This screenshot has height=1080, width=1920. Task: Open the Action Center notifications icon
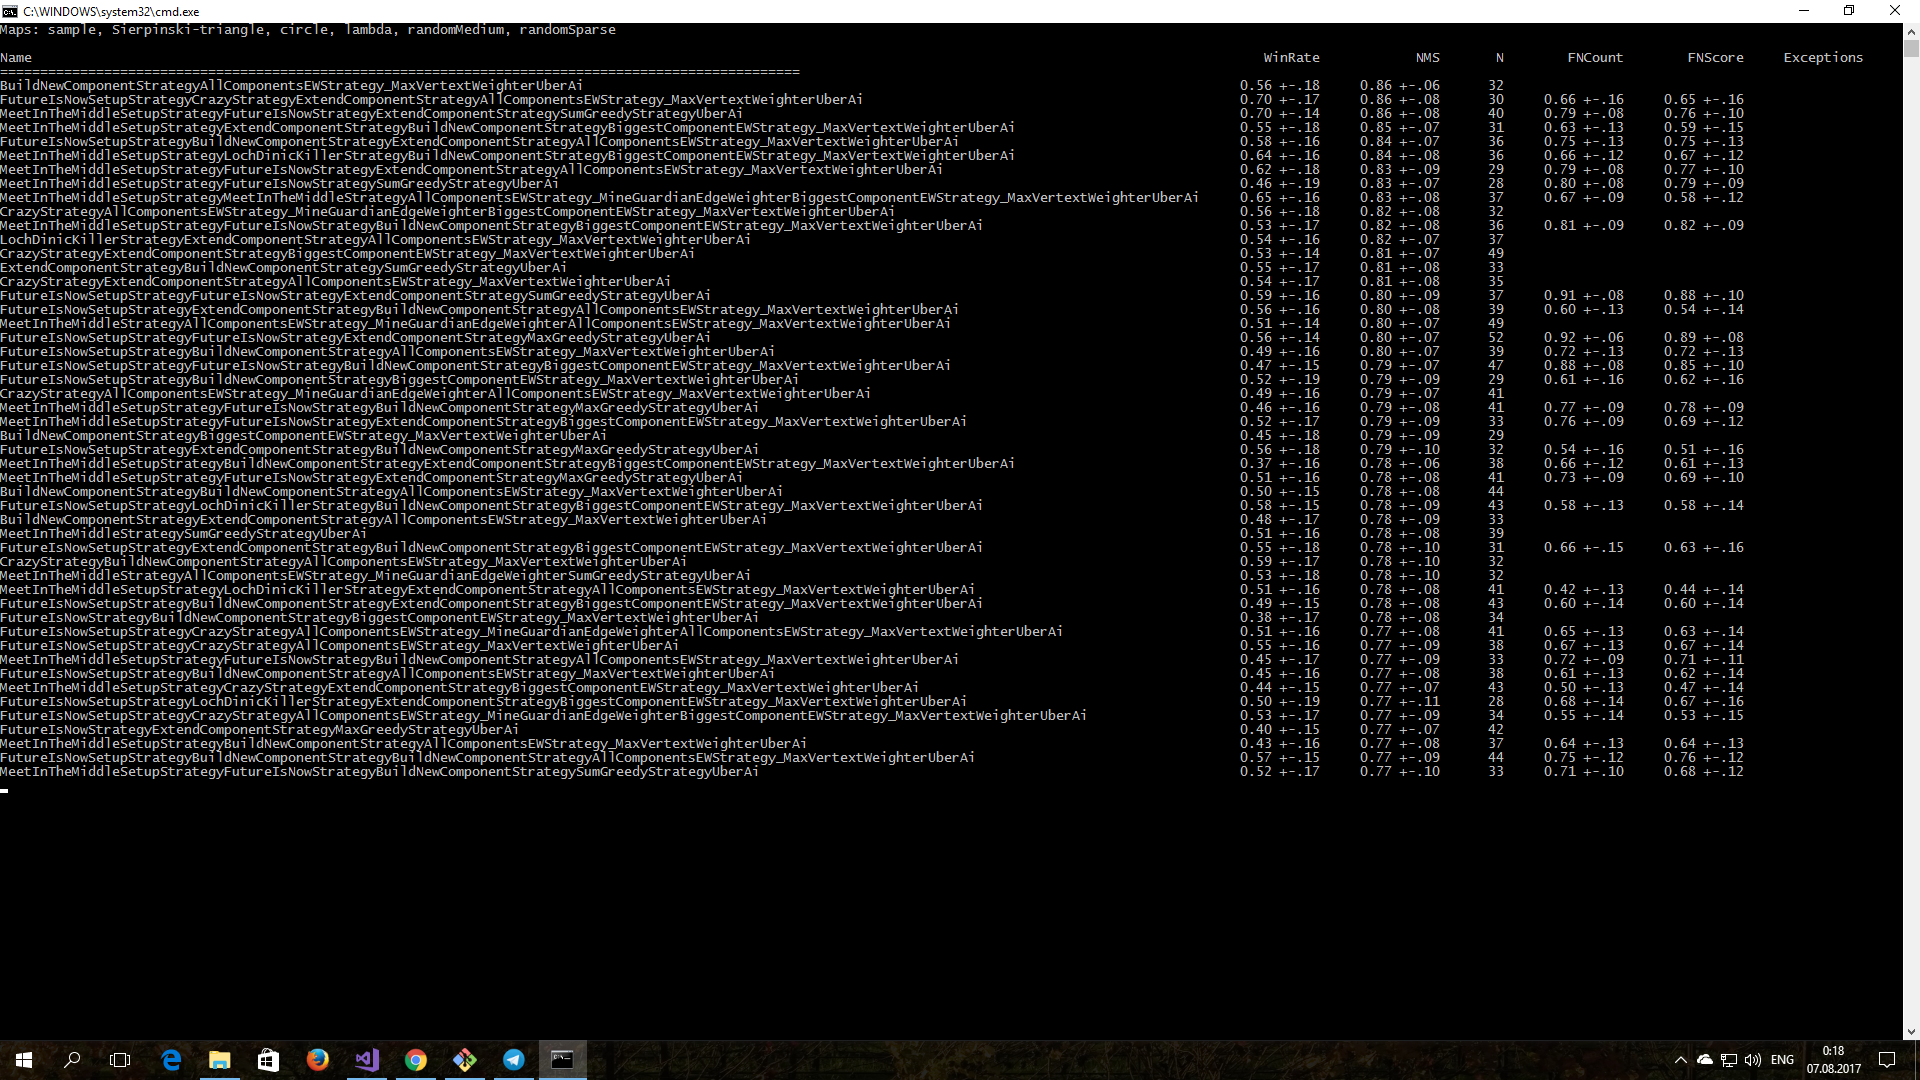[1887, 1060]
